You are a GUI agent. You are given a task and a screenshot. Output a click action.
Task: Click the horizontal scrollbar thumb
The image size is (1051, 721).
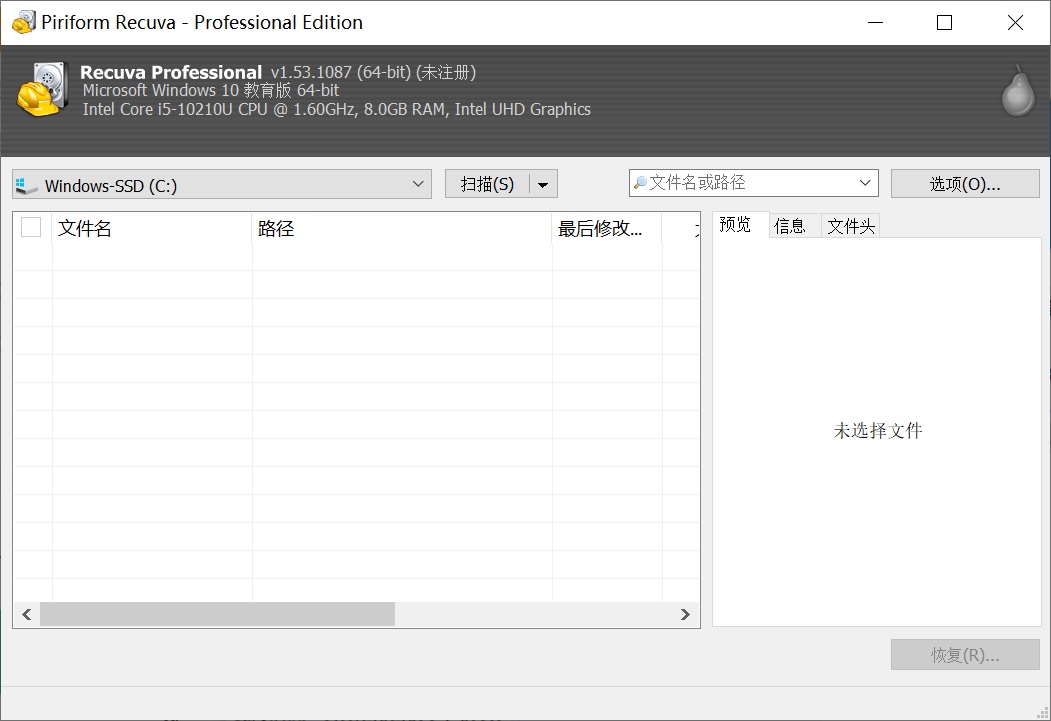click(217, 614)
